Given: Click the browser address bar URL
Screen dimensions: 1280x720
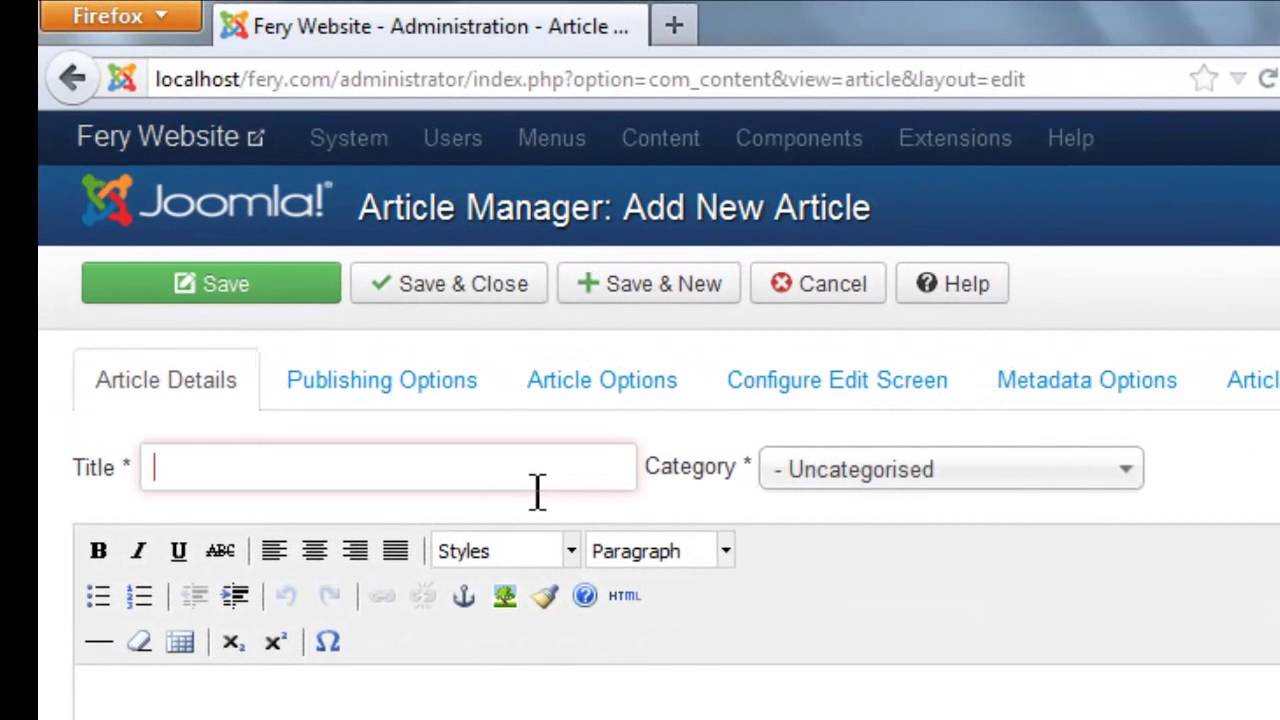Looking at the screenshot, I should (x=590, y=79).
